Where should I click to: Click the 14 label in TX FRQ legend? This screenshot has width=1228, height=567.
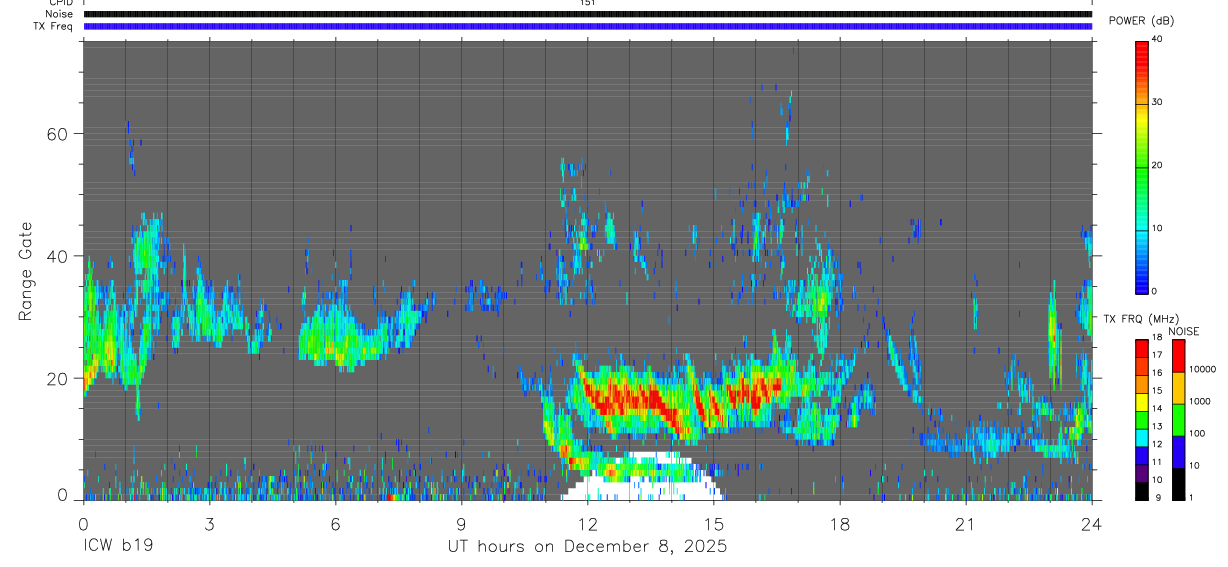point(1157,408)
